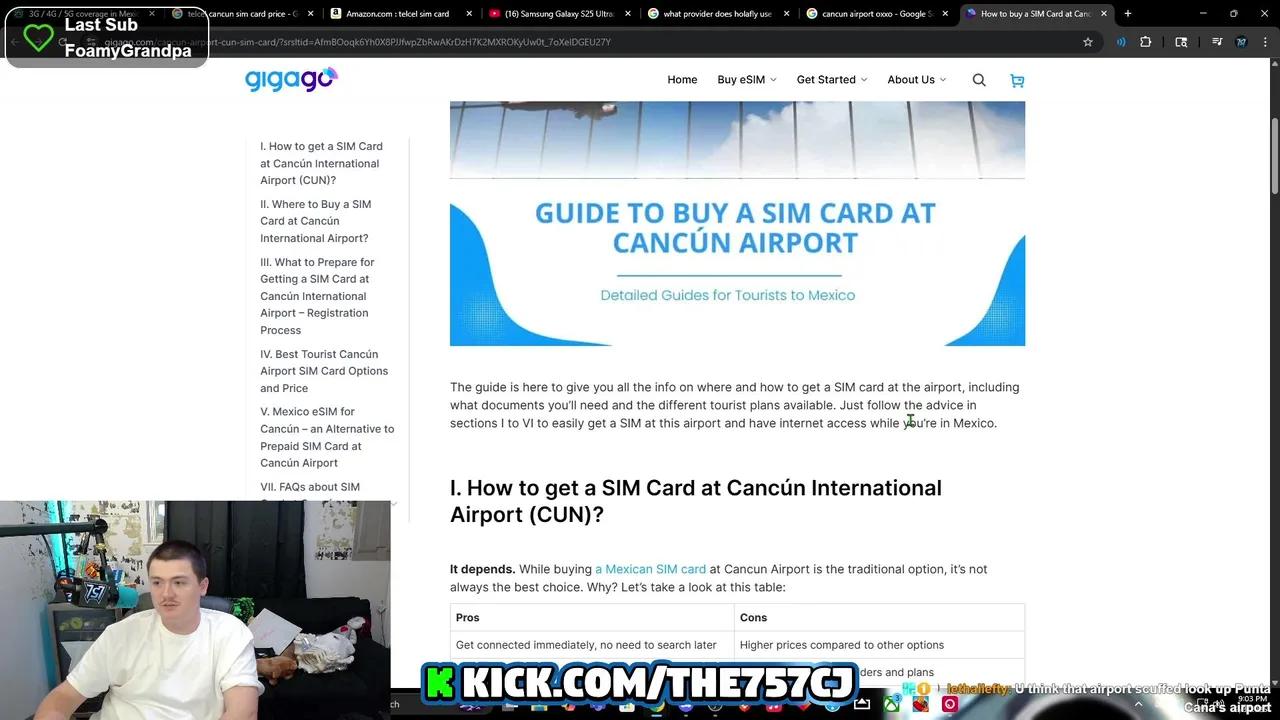1280x720 pixels.
Task: Open the browser Extensions puzzle icon
Action: pyautogui.click(x=1146, y=42)
